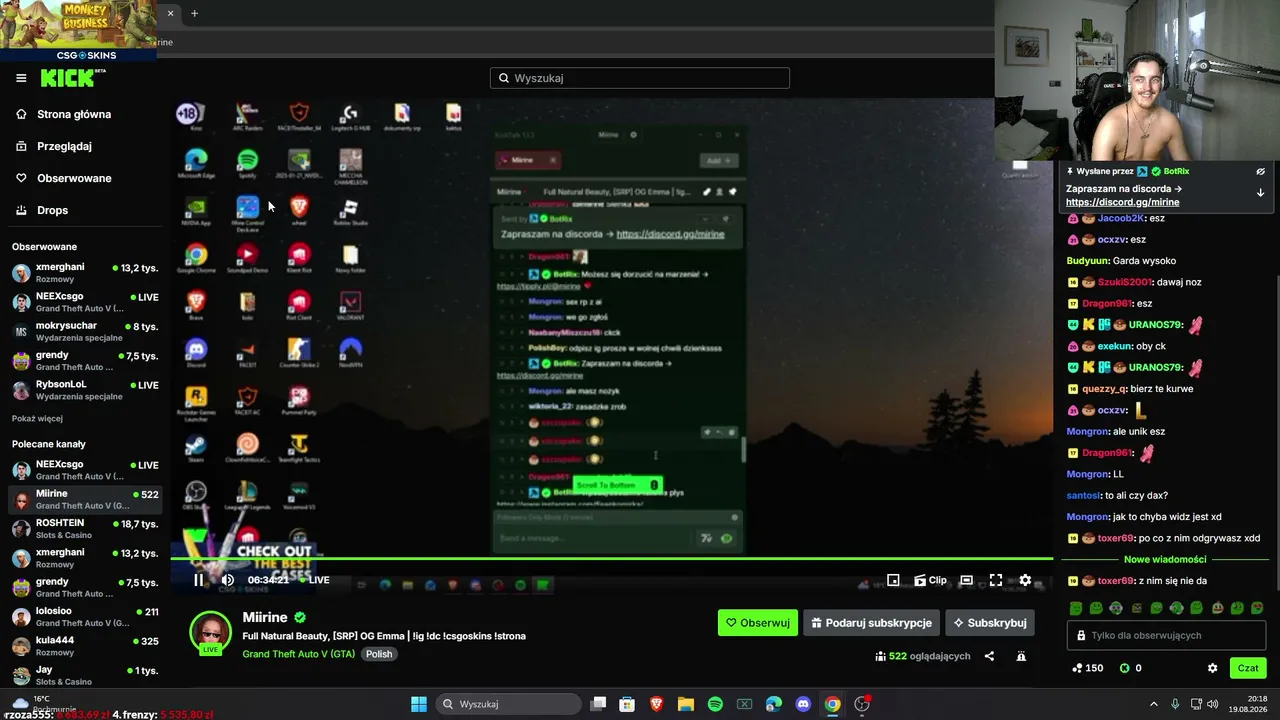Open Przeglądaj in the sidebar
Screen dimensions: 1280x720
click(64, 146)
